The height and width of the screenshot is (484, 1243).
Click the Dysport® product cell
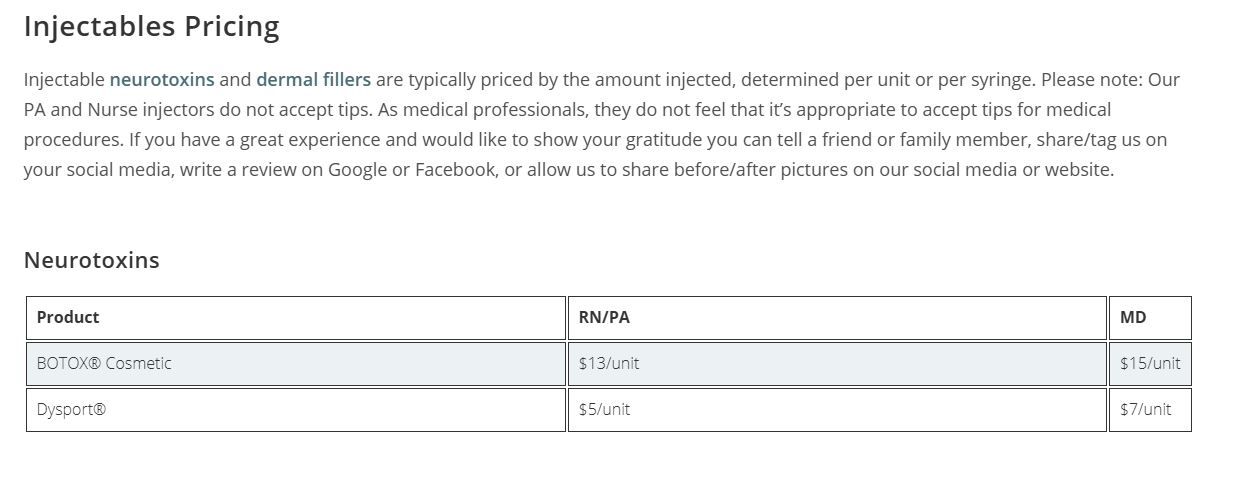pyautogui.click(x=71, y=409)
